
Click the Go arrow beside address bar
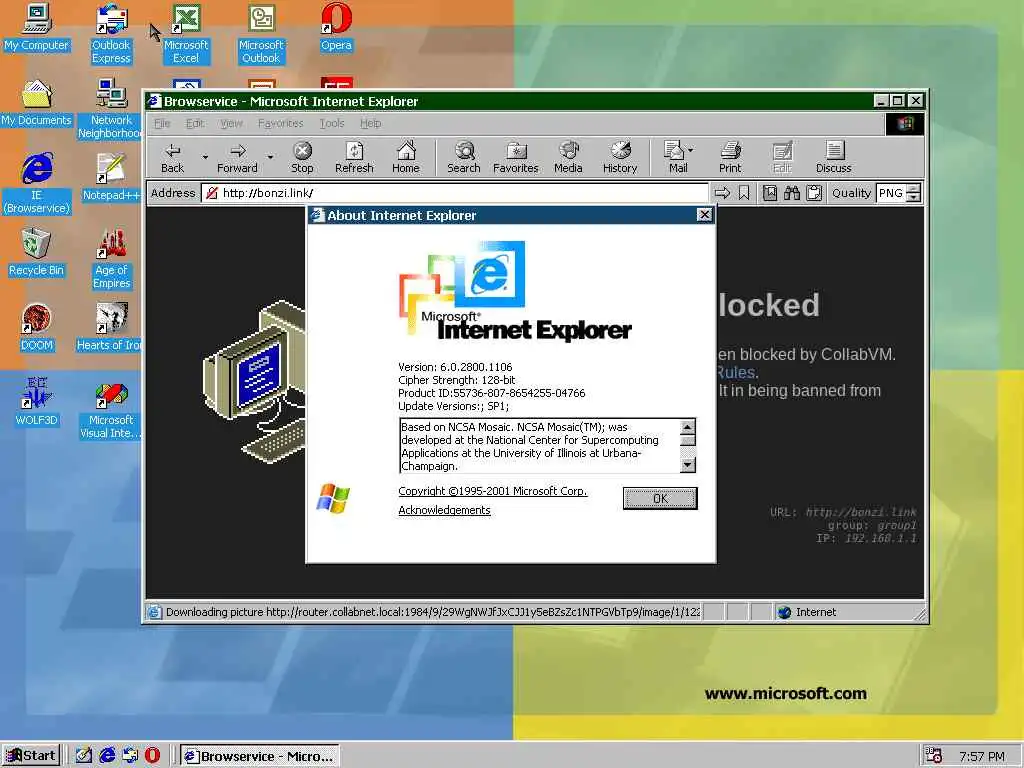click(x=722, y=193)
